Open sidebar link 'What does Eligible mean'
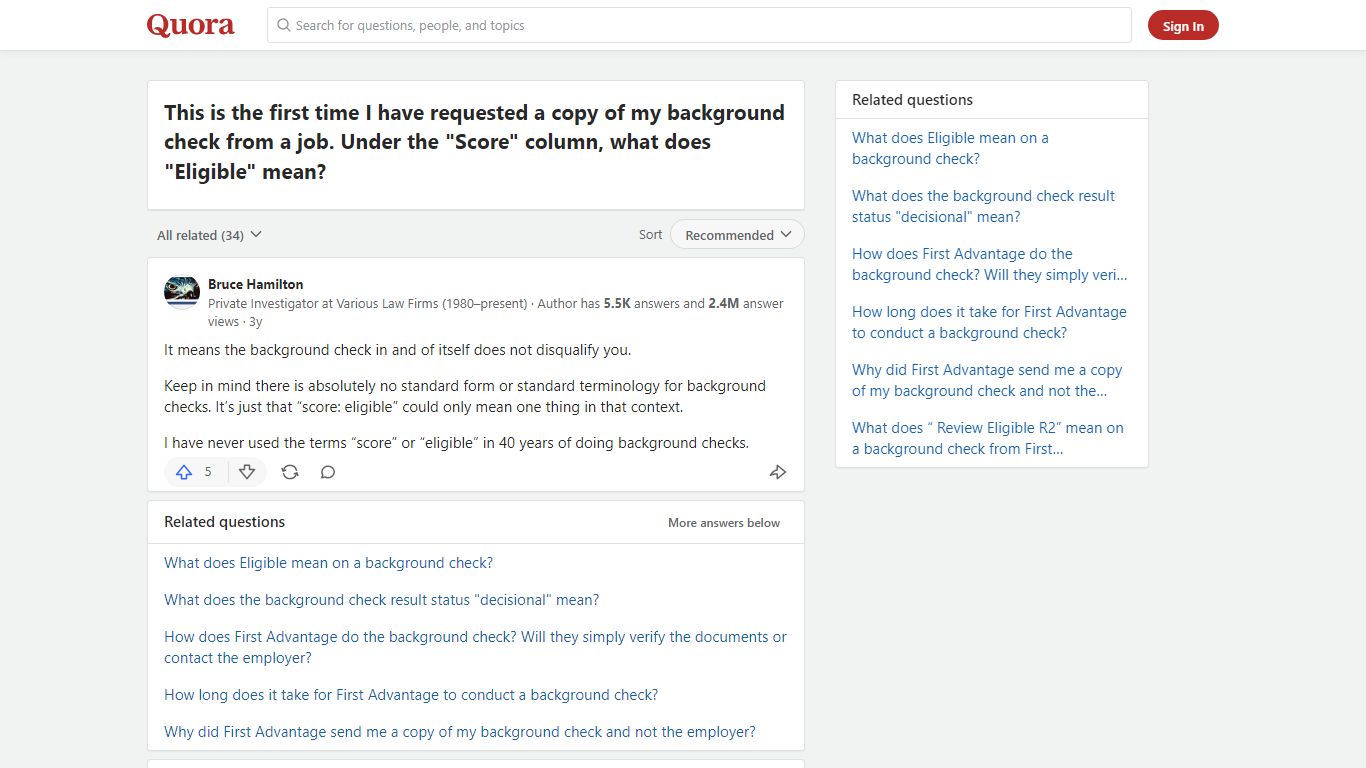Viewport: 1366px width, 768px height. click(x=950, y=148)
